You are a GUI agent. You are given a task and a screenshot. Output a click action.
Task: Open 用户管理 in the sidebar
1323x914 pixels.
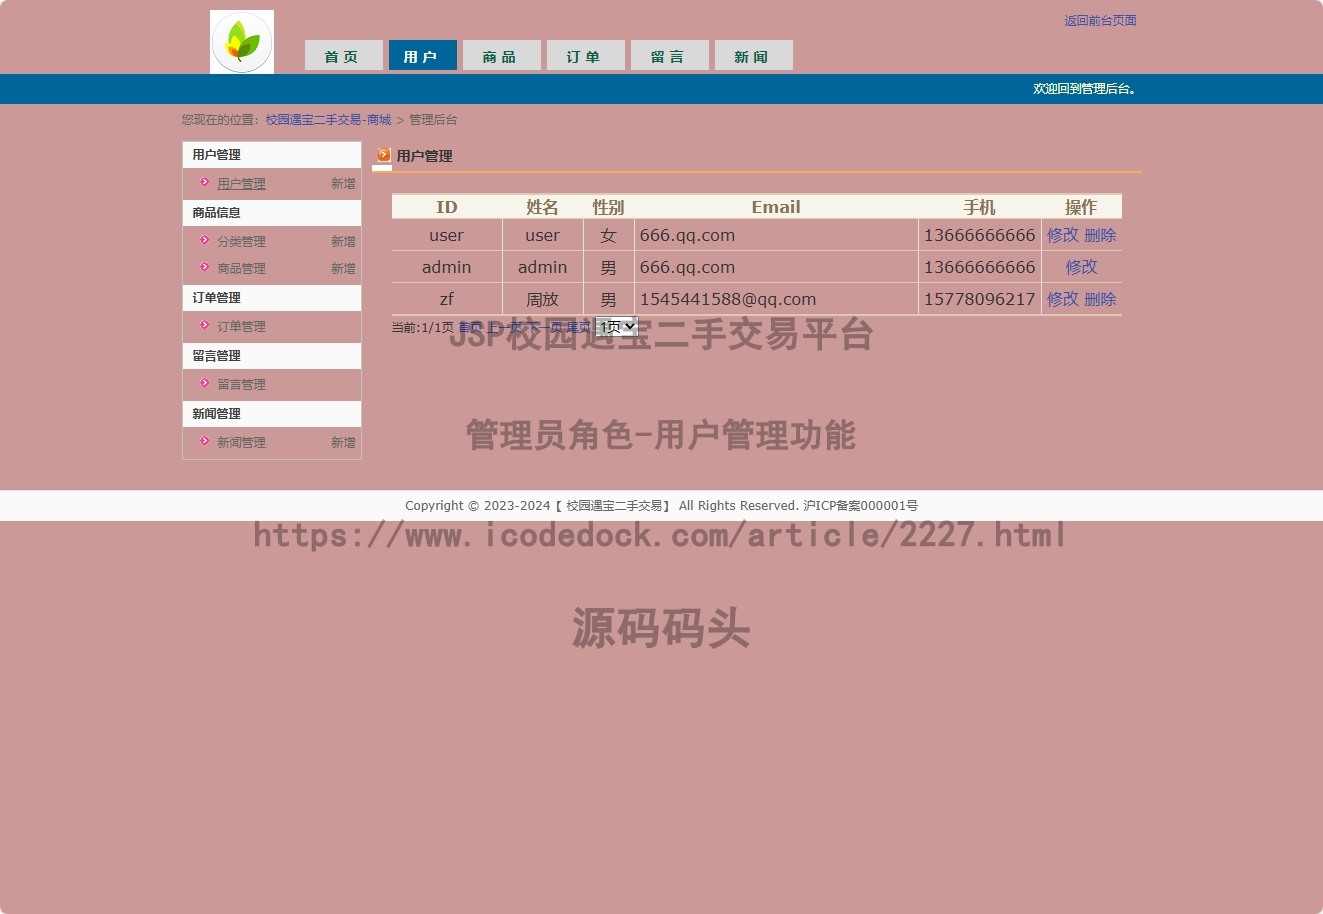coord(241,184)
